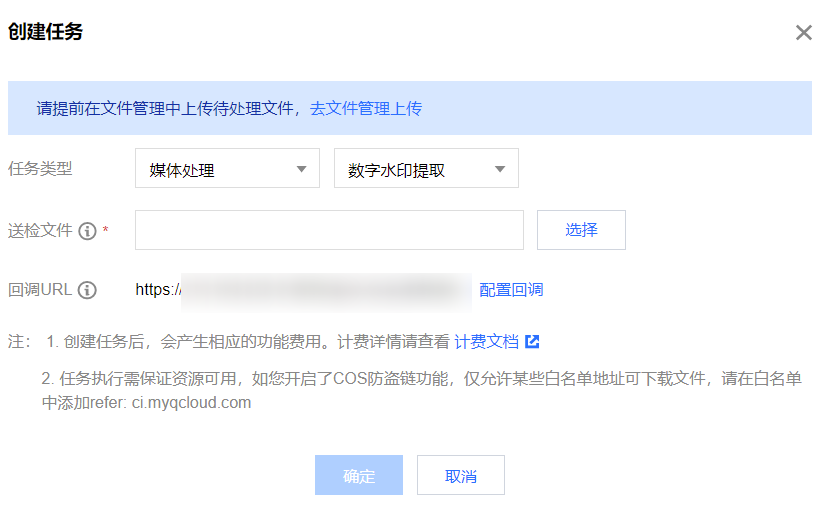This screenshot has width=830, height=511.
Task: Click the 创建任务 dialog title
Action: pos(45,32)
